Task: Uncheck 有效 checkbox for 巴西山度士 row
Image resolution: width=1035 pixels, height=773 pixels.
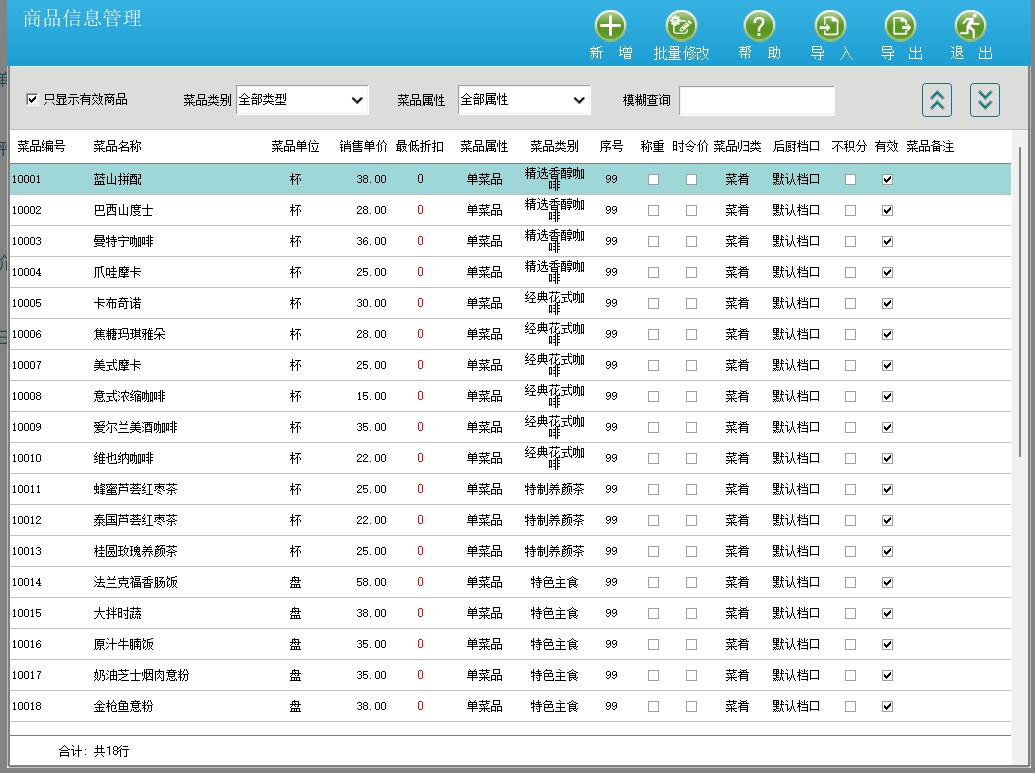Action: coord(887,211)
